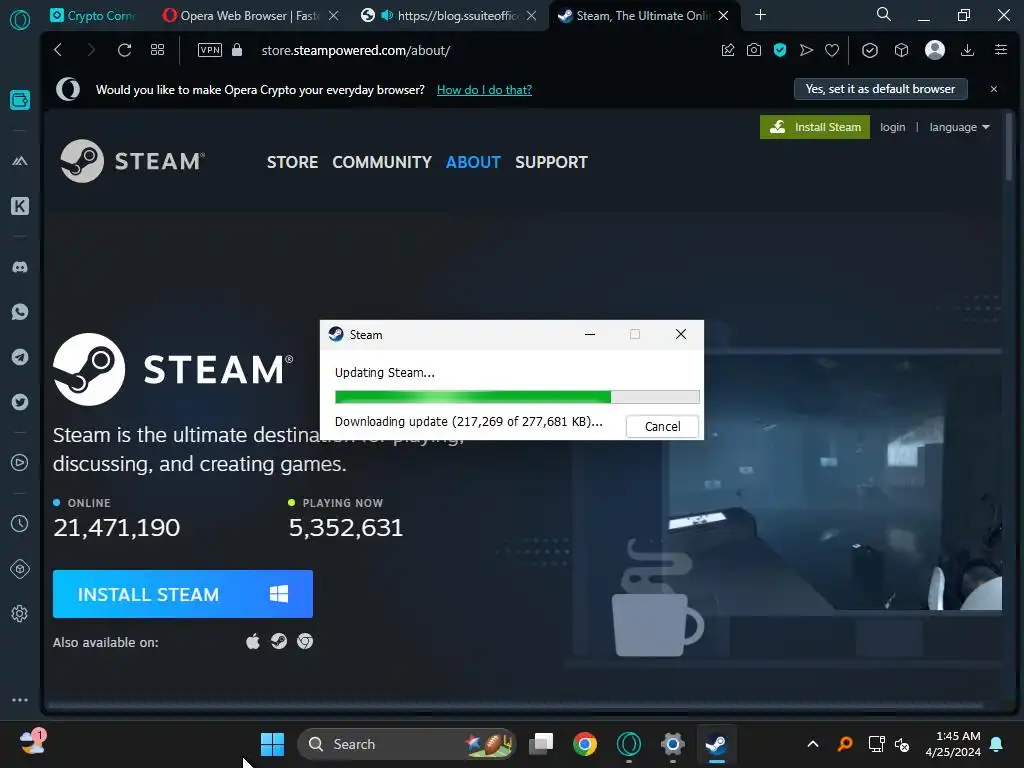This screenshot has width=1024, height=768.
Task: Open the share page icon in toolbar
Action: click(728, 50)
